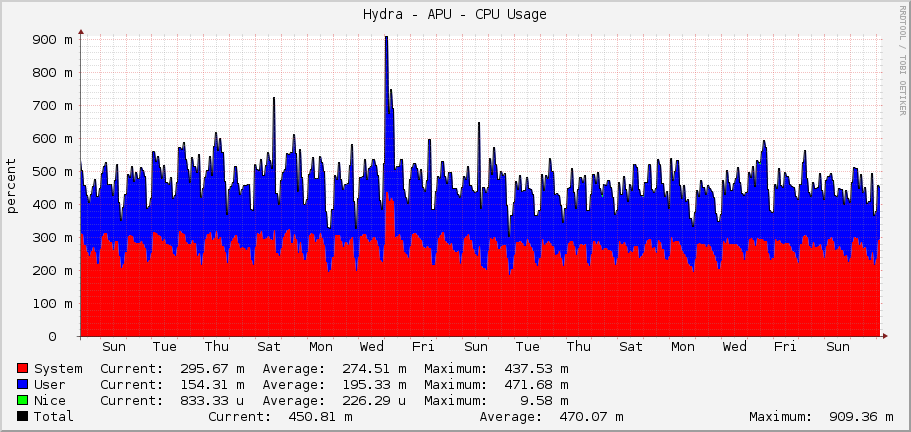
Task: Click the 'User' legend label
Action: [50, 384]
